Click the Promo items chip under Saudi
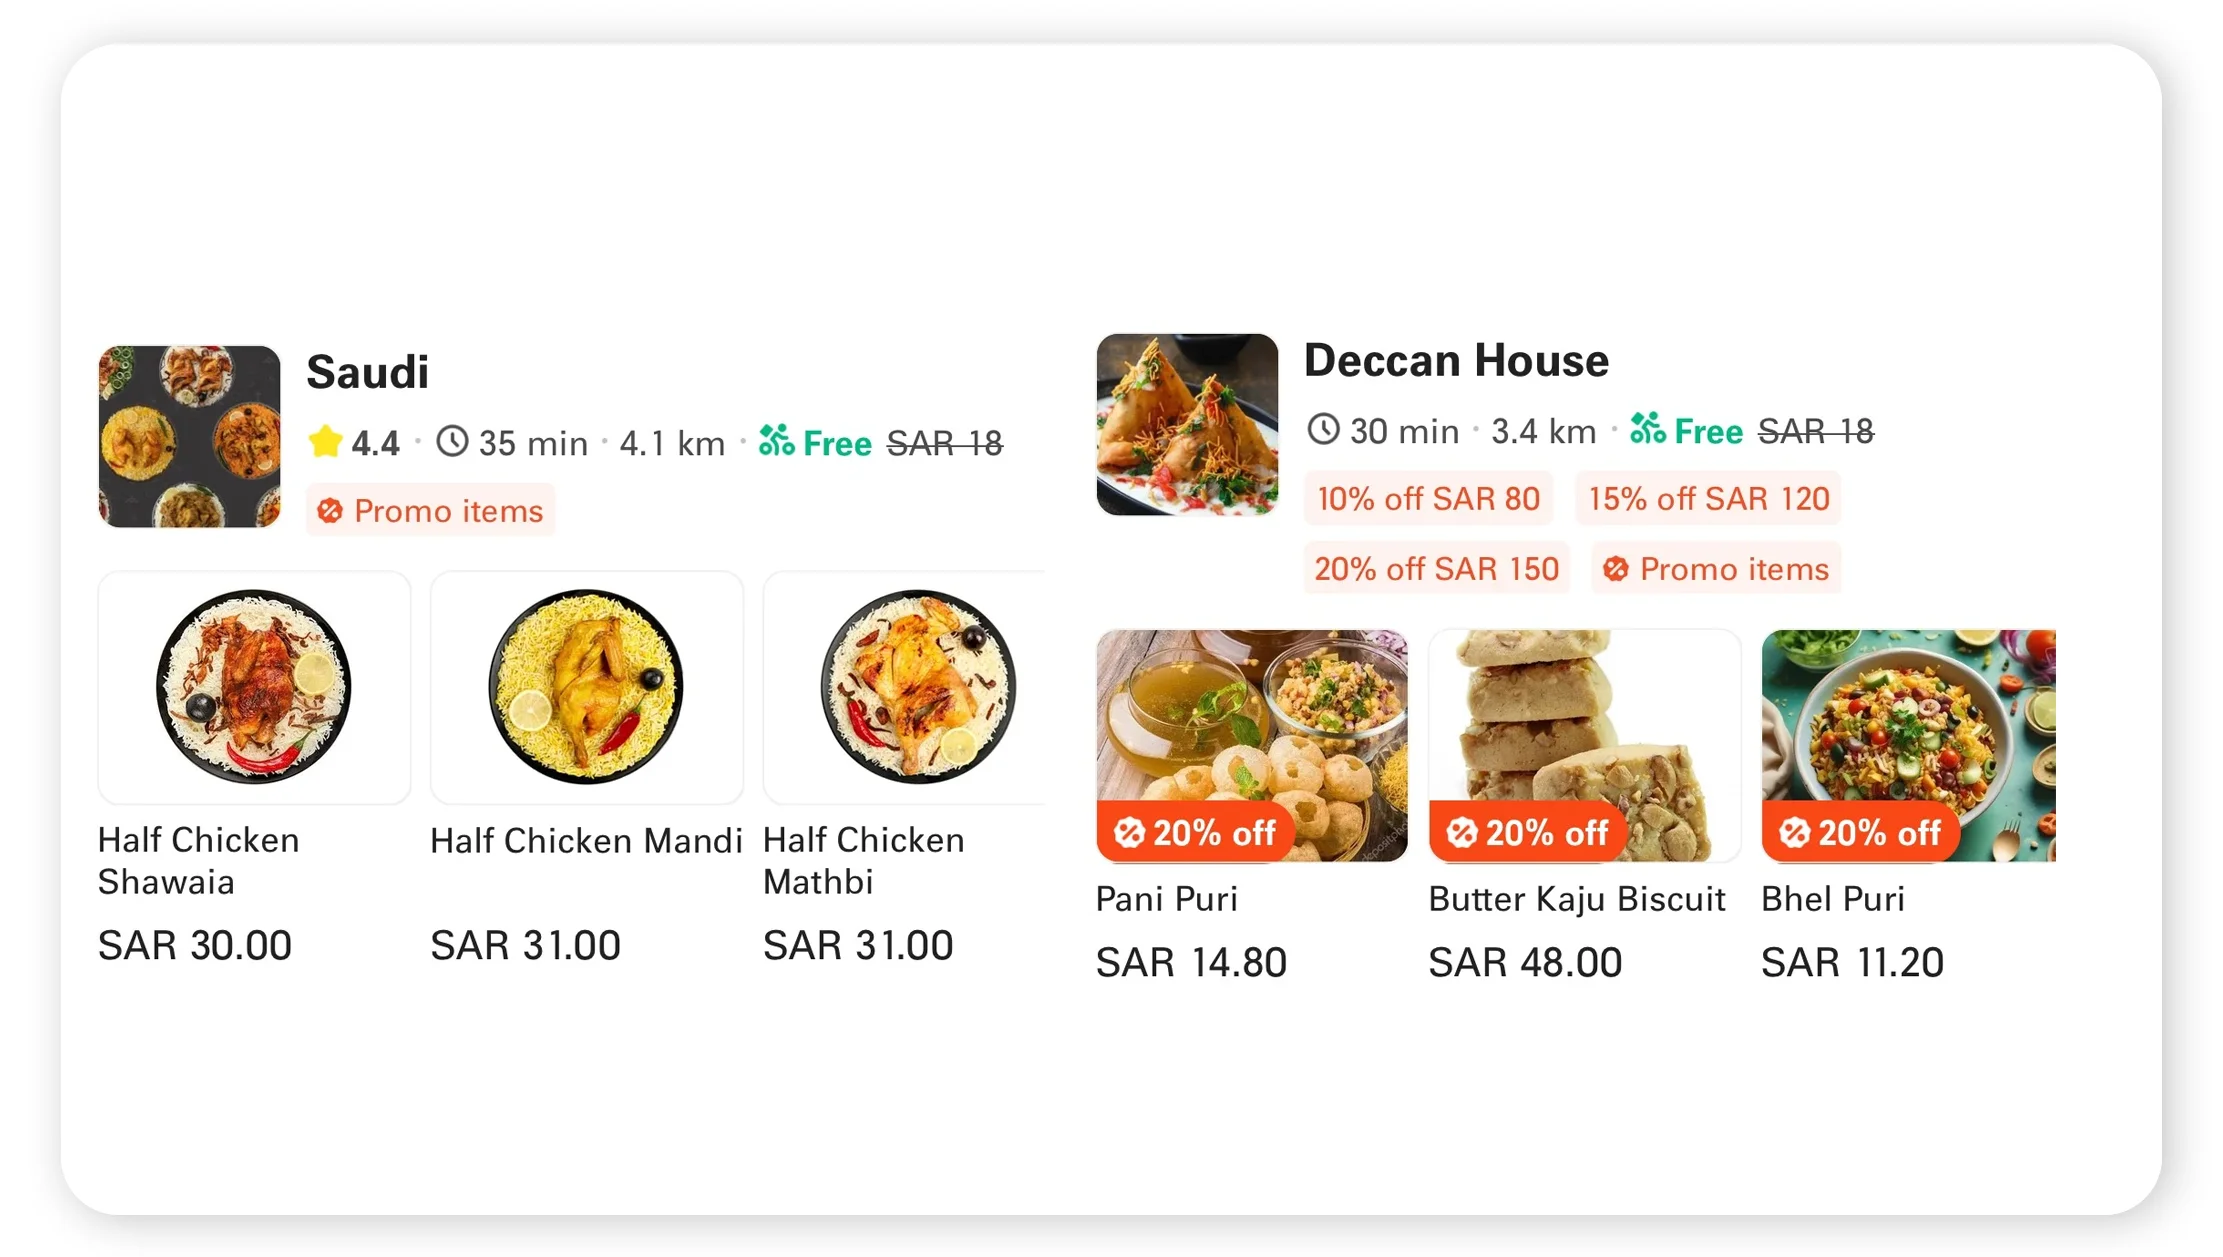This screenshot has width=2223, height=1257. click(x=430, y=510)
